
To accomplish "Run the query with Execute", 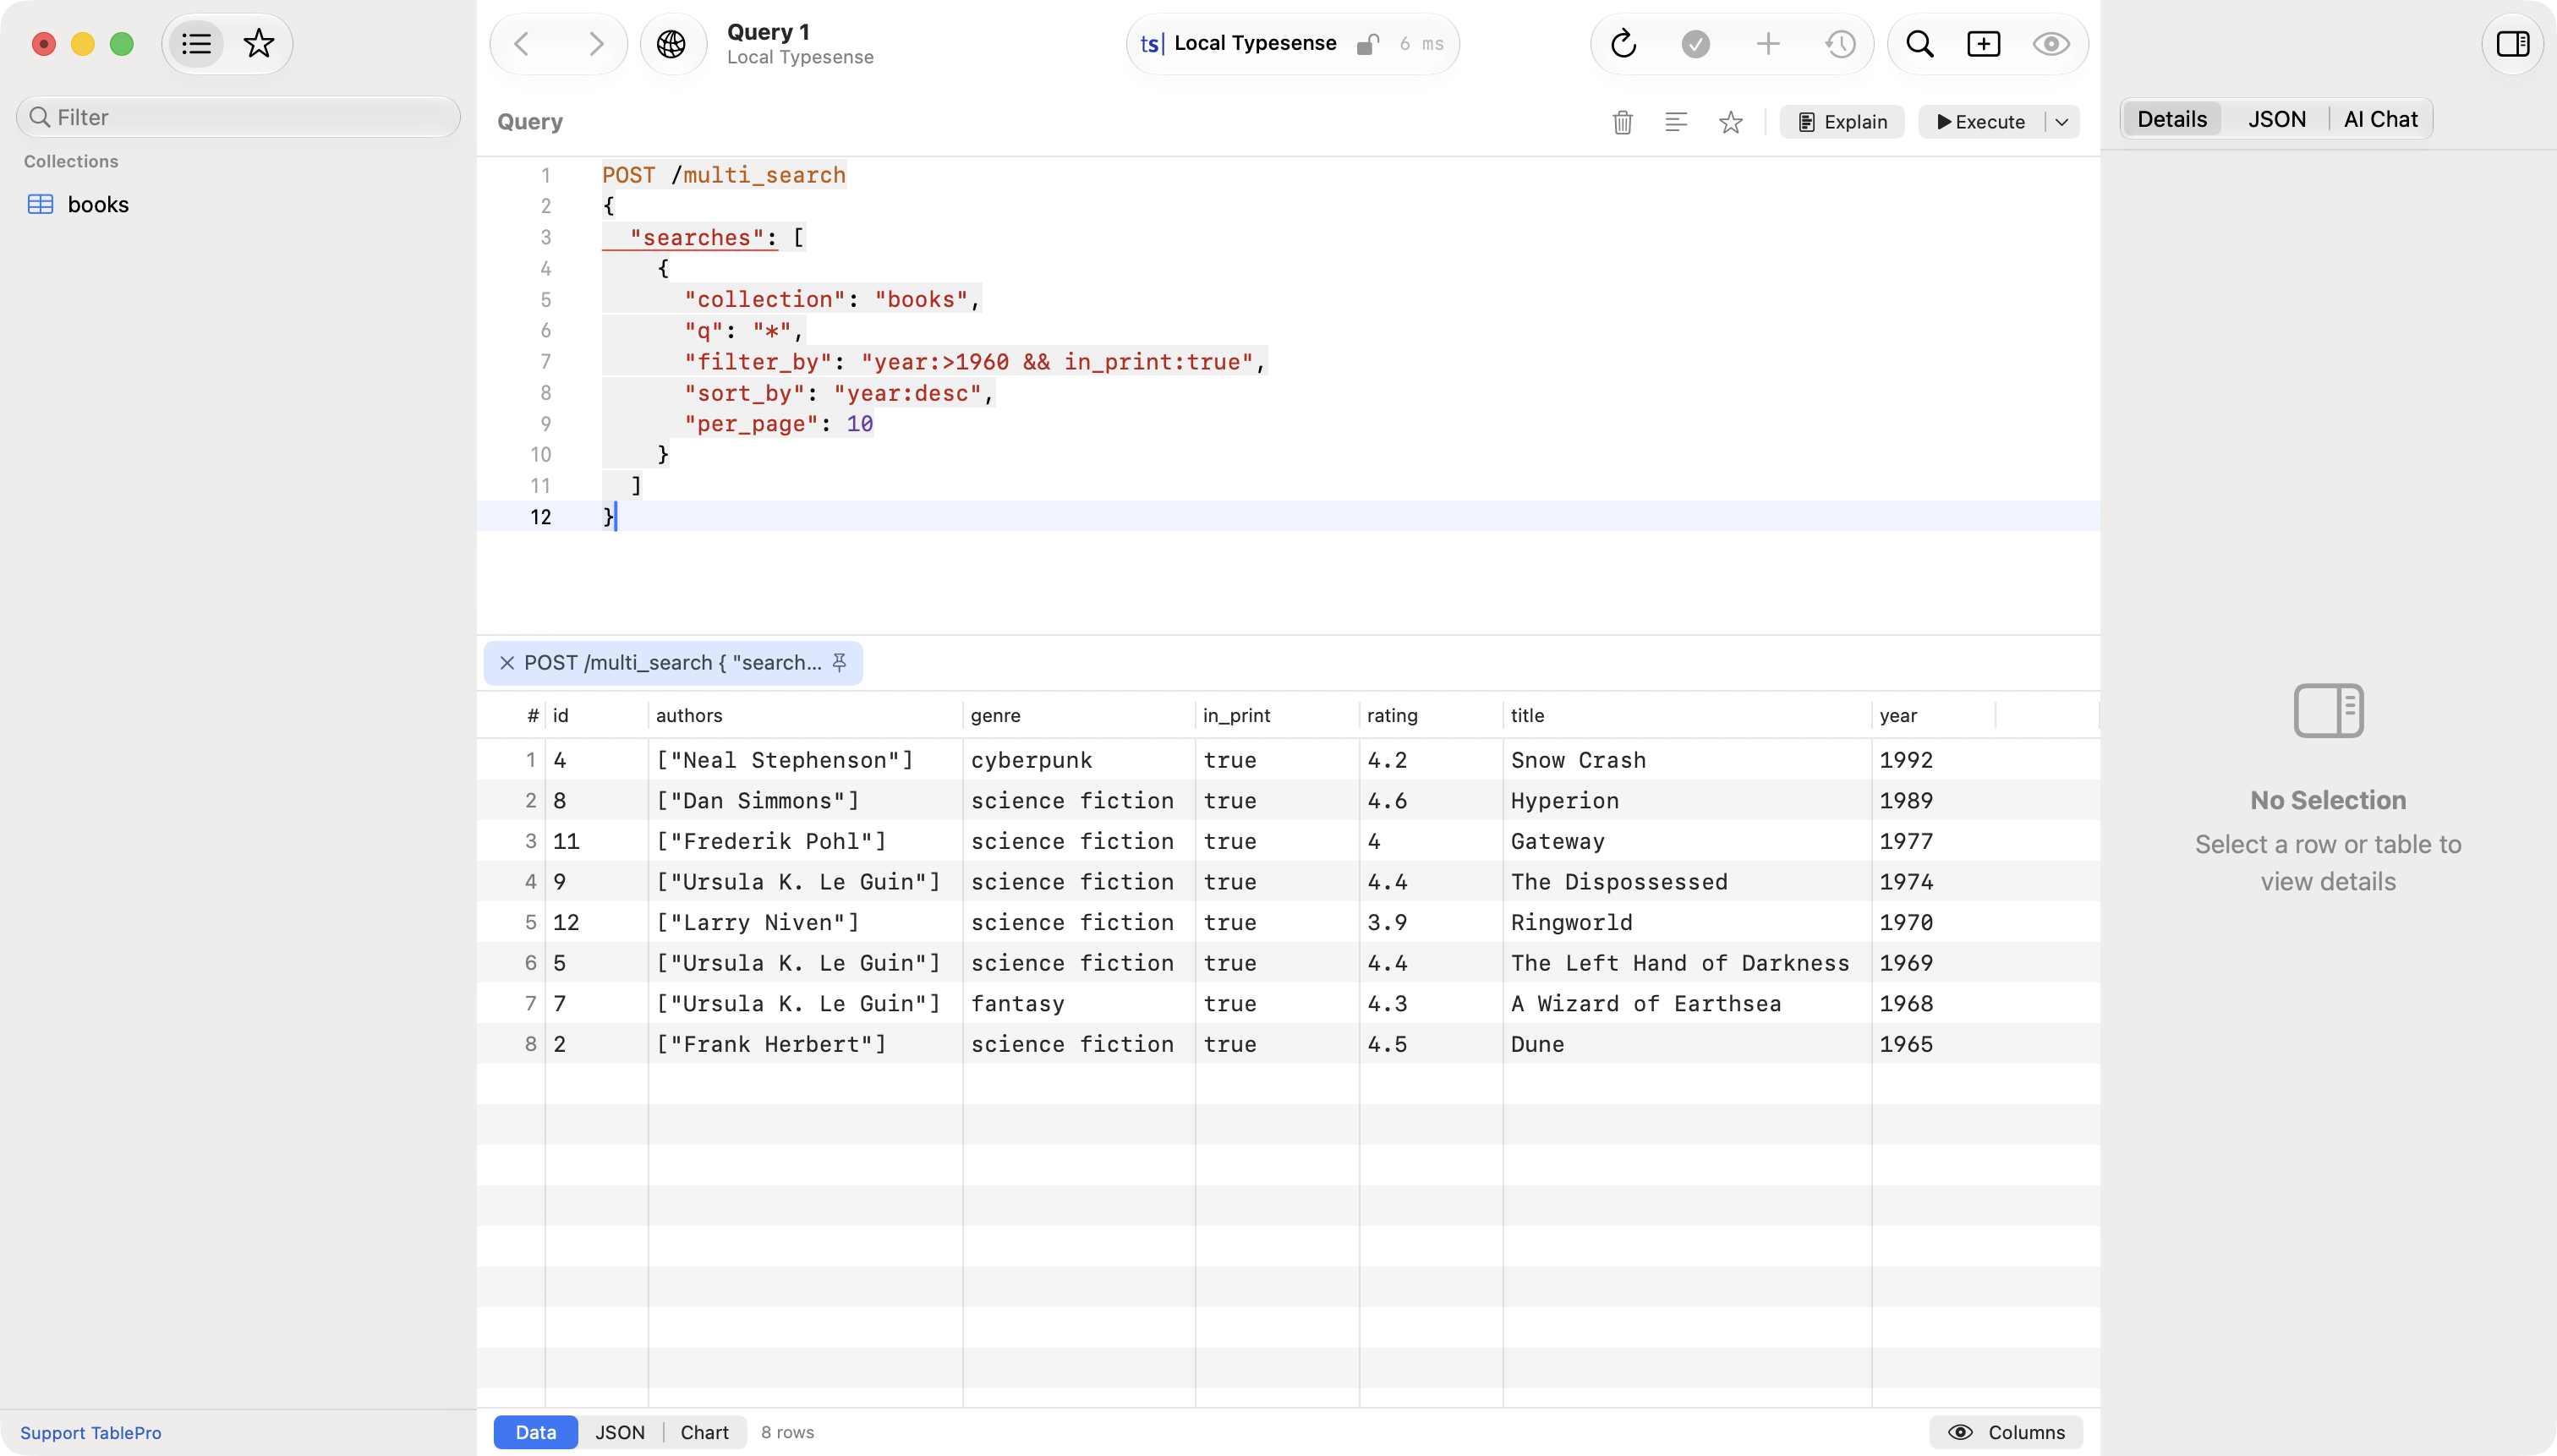I will [x=1981, y=122].
